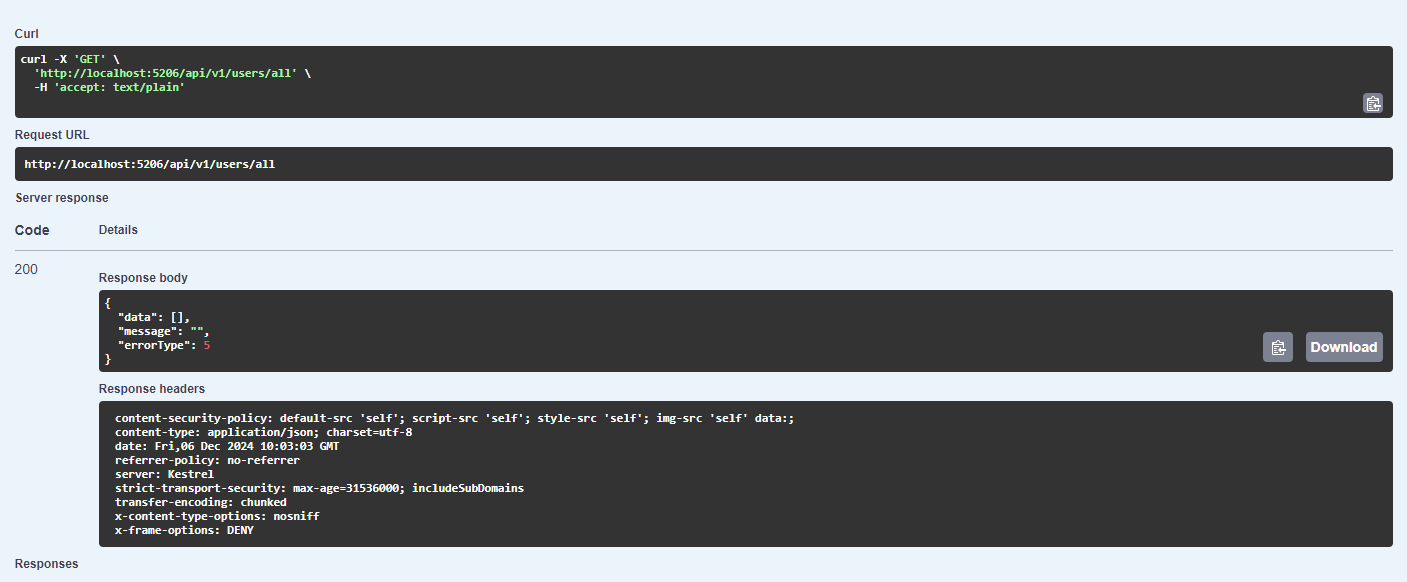This screenshot has height=582, width=1407.
Task: Select the Details column header
Action: pos(118,229)
